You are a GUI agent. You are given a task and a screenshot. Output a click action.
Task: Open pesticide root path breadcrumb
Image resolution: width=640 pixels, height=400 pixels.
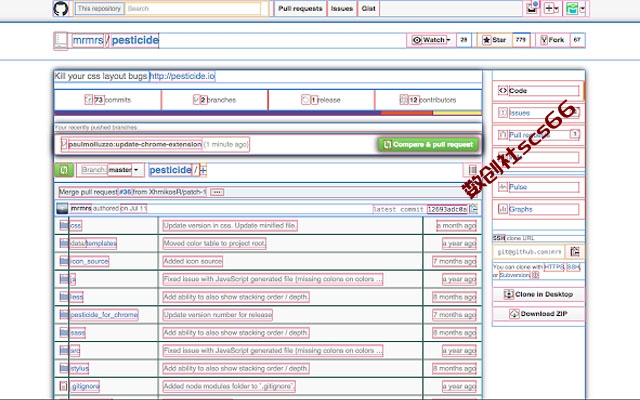(170, 170)
